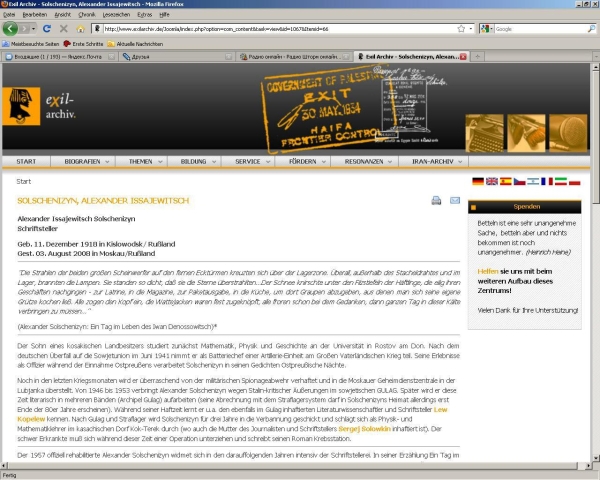The height and width of the screenshot is (480, 600).
Task: Switch language with the Polish flag
Action: (574, 181)
